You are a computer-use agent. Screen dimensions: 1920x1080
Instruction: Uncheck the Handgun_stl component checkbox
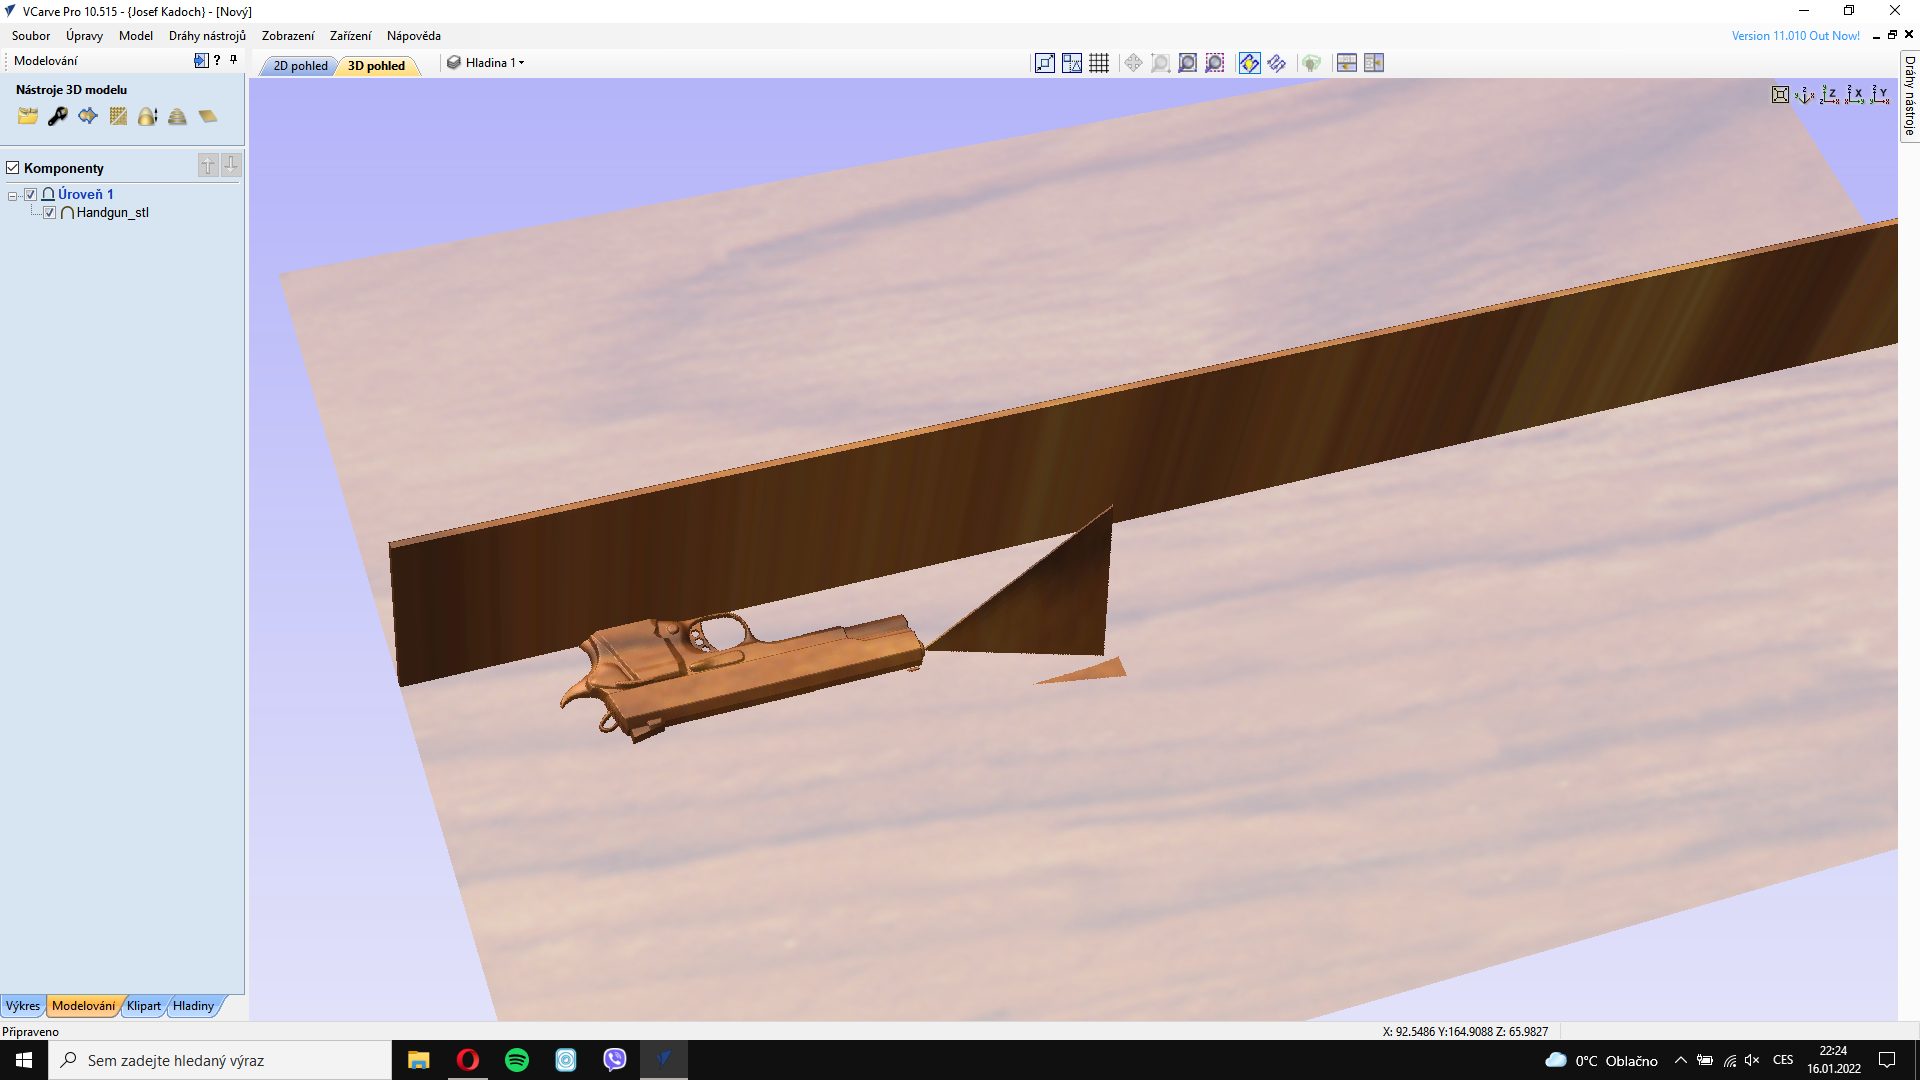[x=50, y=212]
